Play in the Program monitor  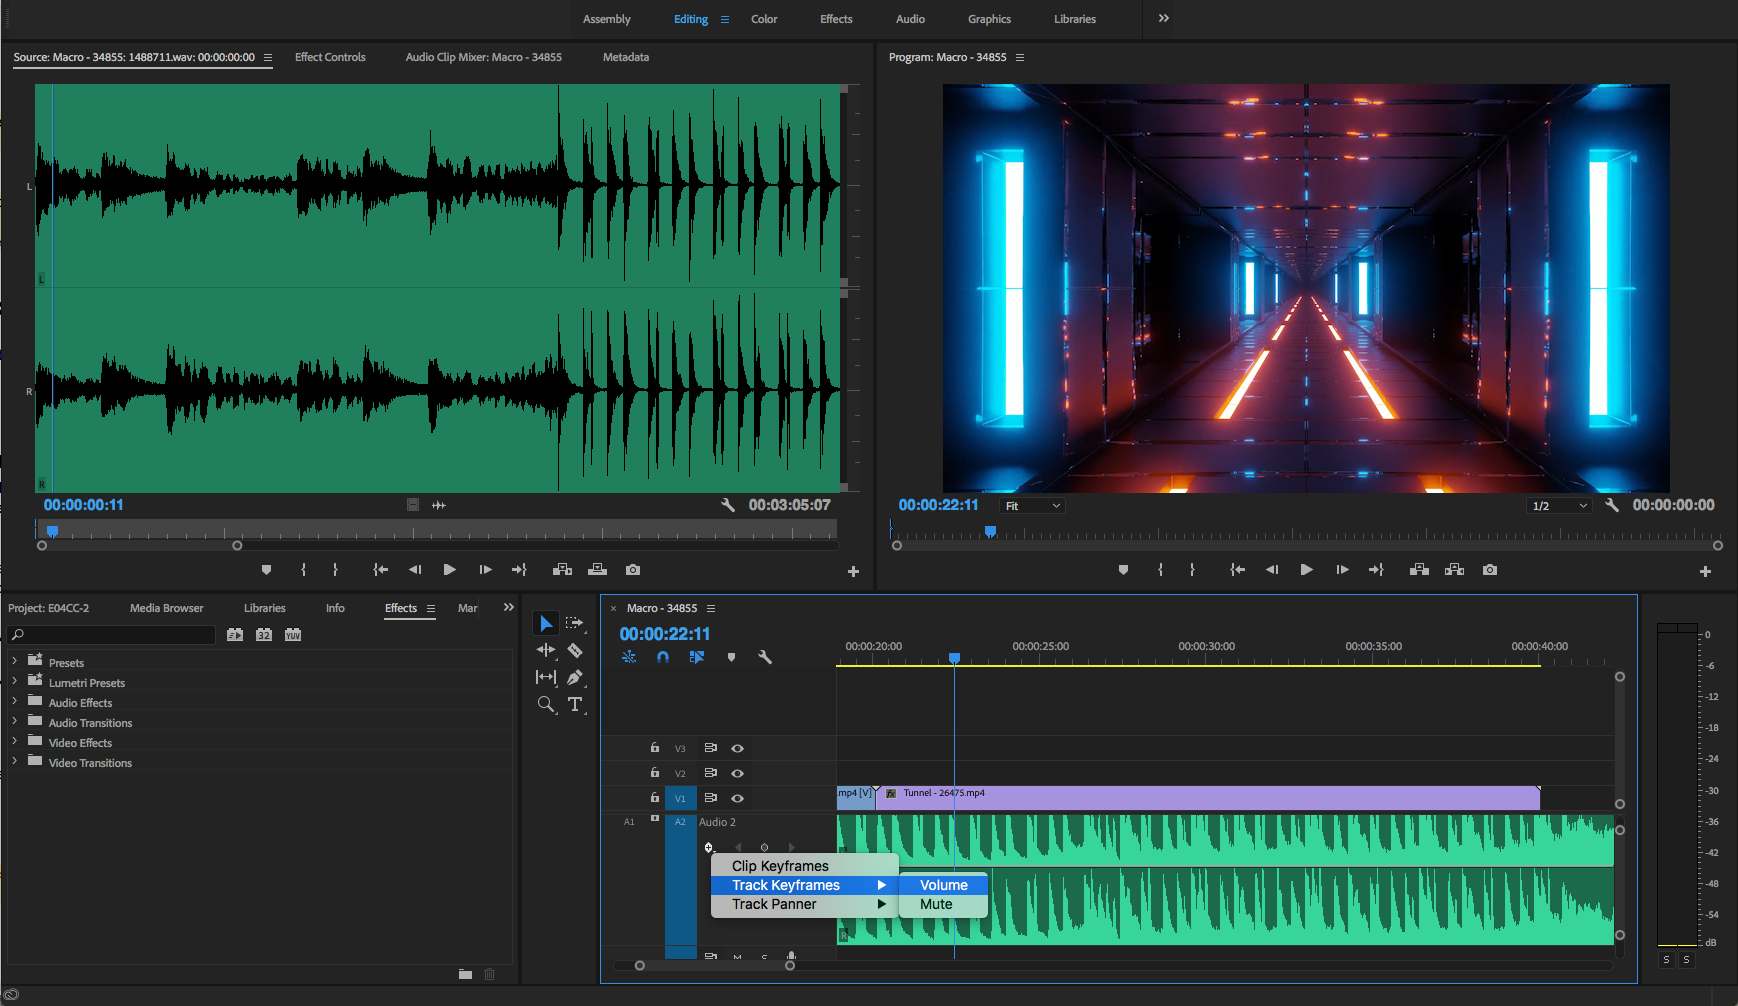1306,570
